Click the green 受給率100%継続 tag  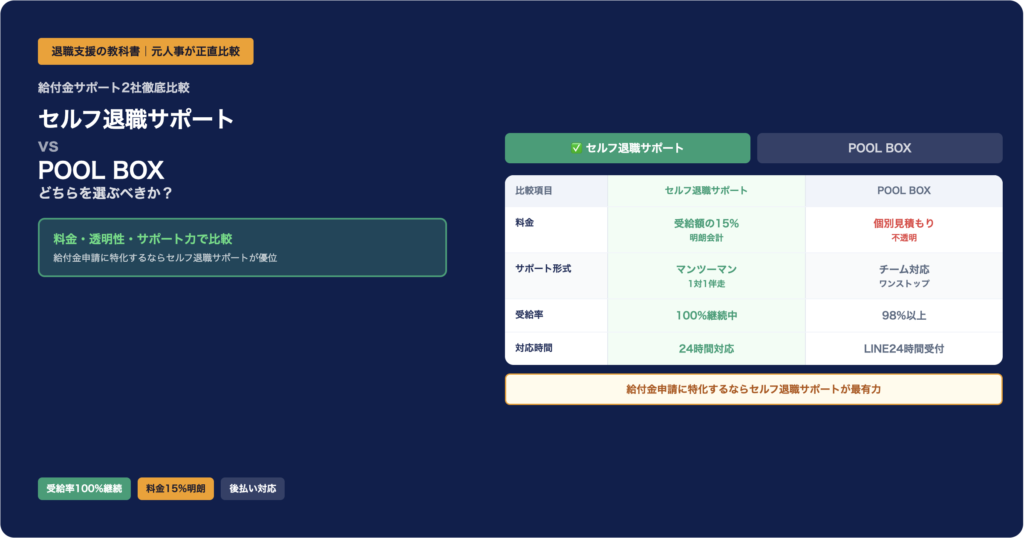tap(84, 489)
